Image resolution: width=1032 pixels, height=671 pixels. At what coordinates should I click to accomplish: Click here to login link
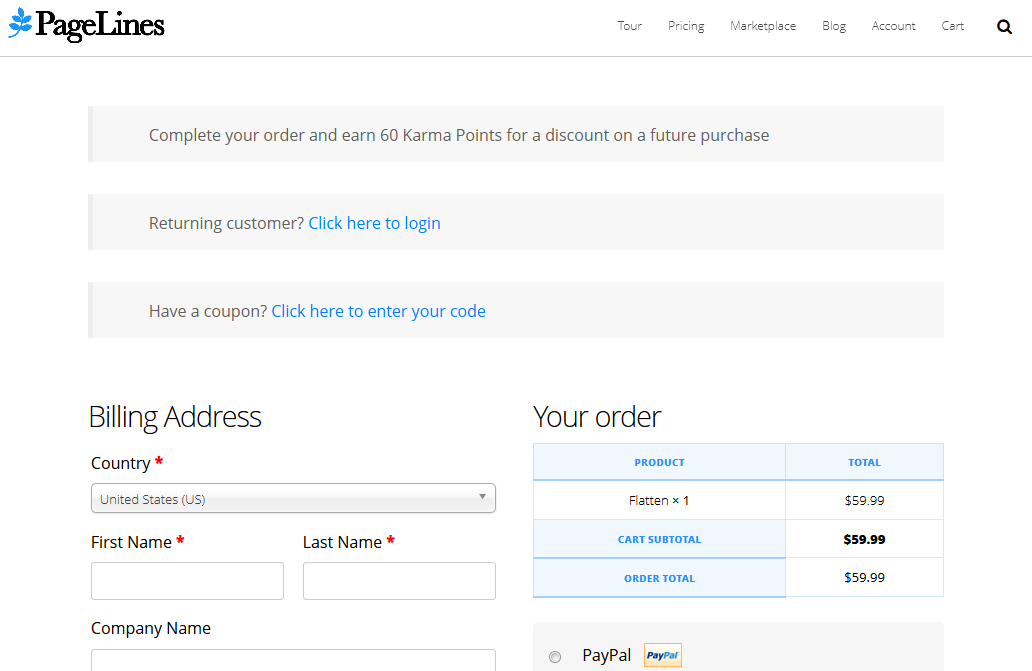tap(374, 223)
